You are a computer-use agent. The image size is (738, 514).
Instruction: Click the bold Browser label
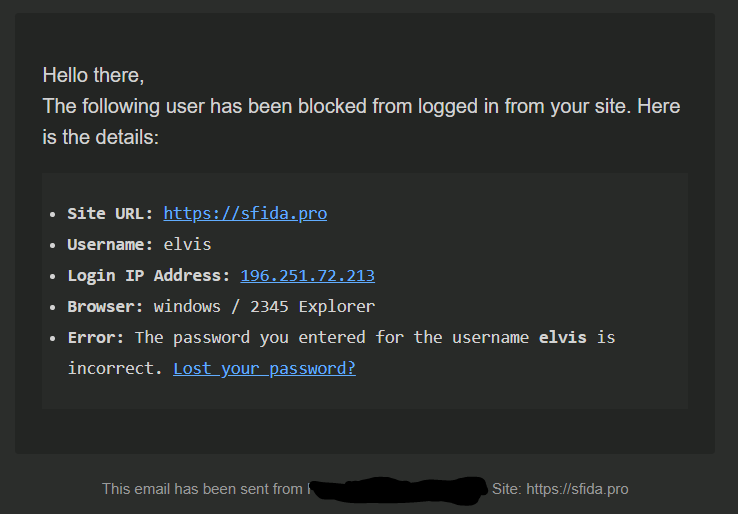(105, 307)
